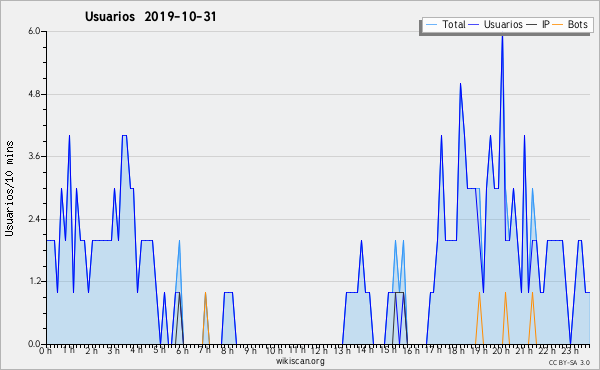Click the chart title 'Usuarios 2019-10-31'
This screenshot has height=370, width=600.
tap(150, 16)
